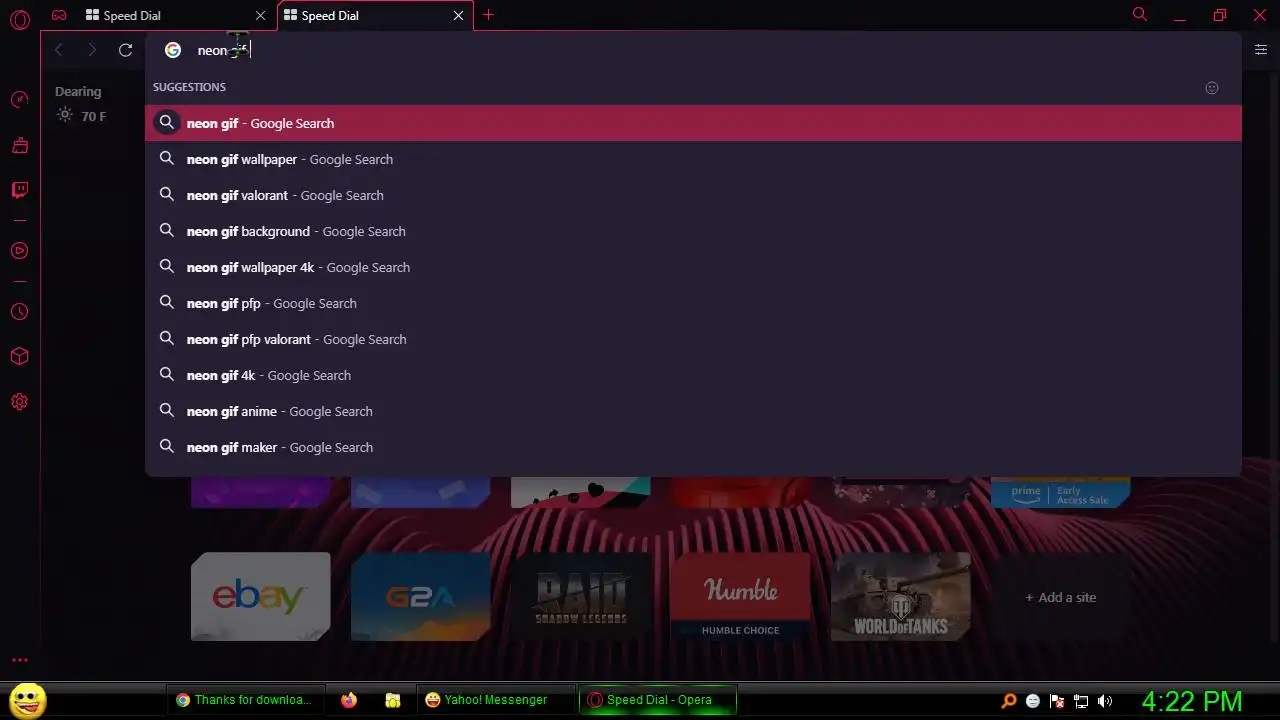Select 'neon gif maker' suggestion
The image size is (1280, 720).
pyautogui.click(x=693, y=447)
